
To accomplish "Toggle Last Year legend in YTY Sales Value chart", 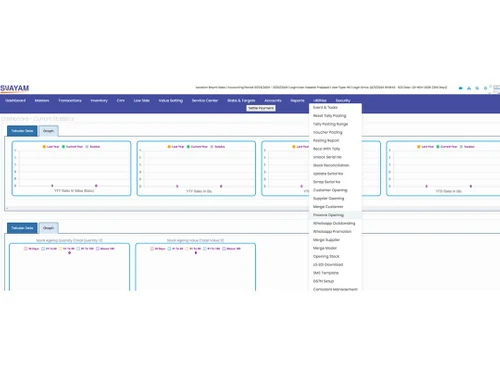I will [51, 147].
